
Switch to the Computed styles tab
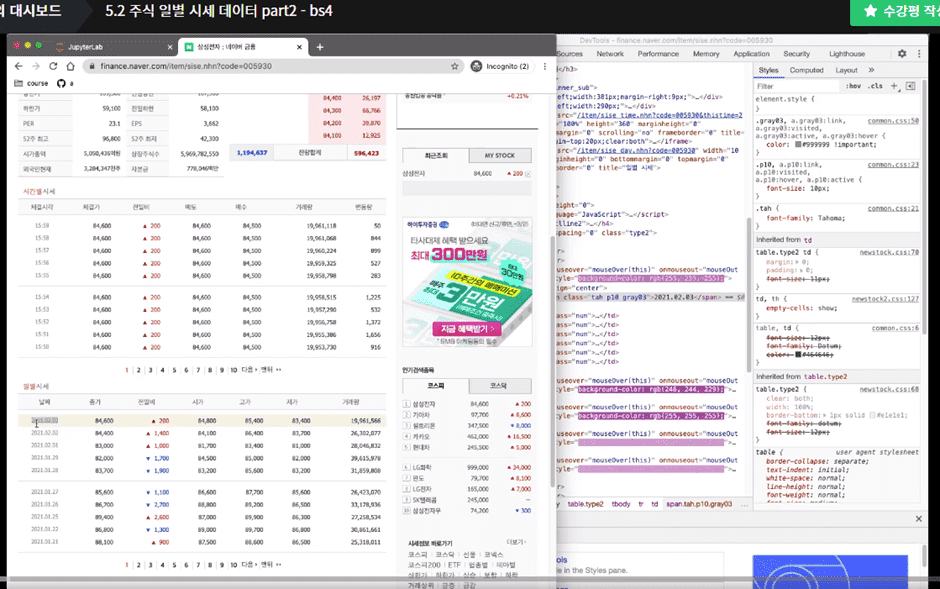(806, 70)
